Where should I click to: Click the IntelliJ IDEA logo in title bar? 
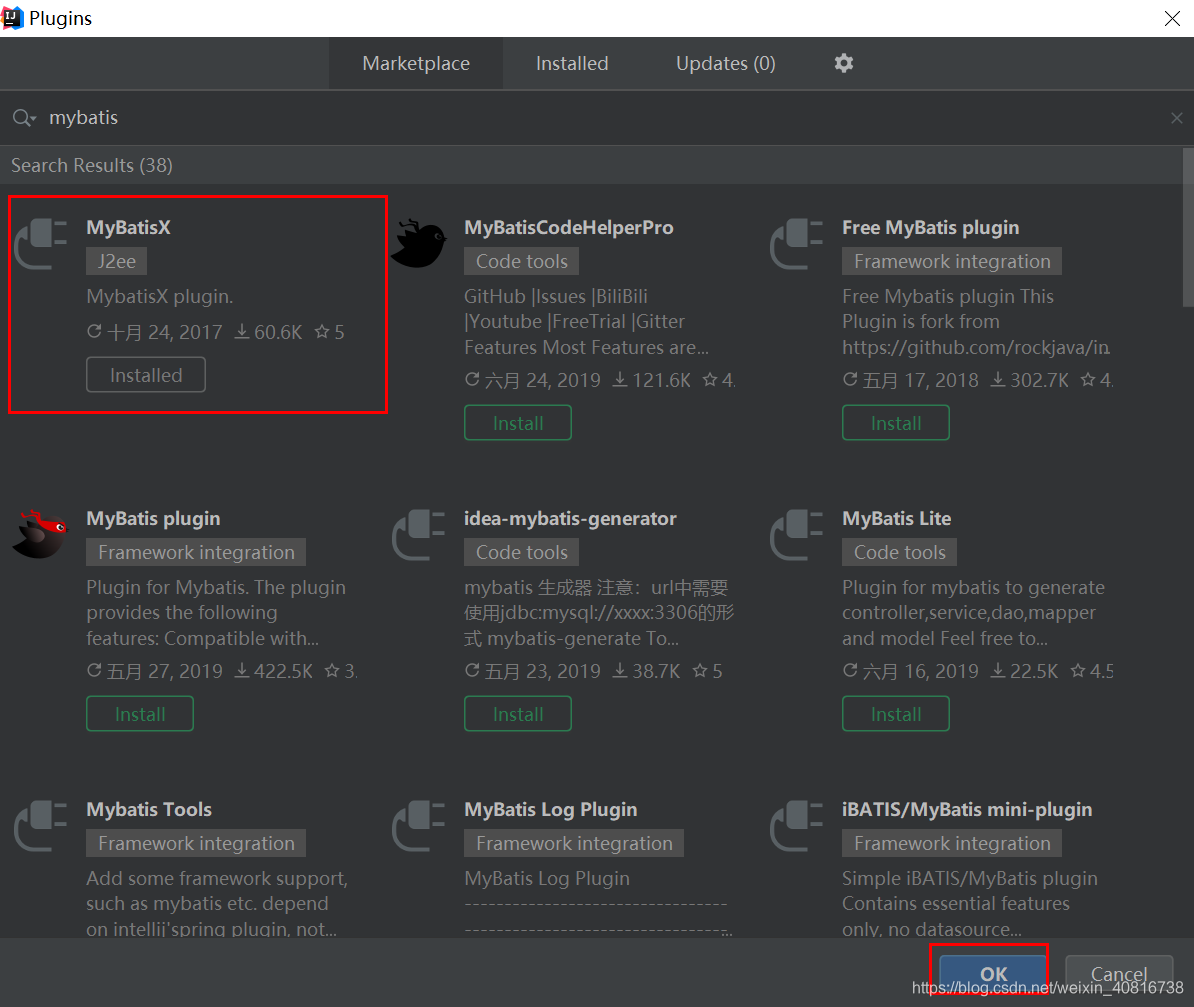[13, 18]
